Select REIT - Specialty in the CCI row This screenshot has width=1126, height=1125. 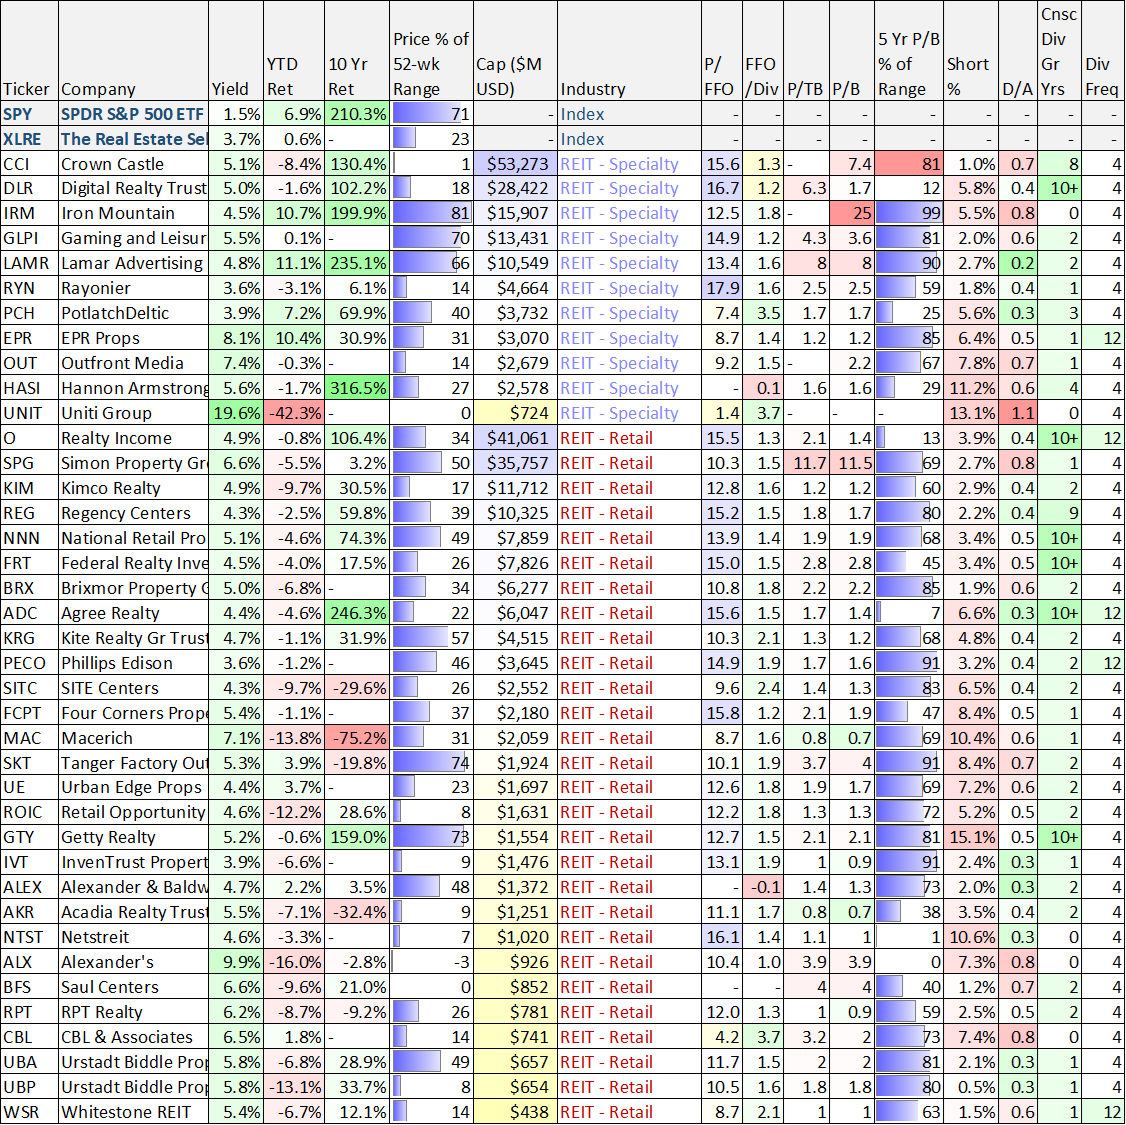(629, 164)
